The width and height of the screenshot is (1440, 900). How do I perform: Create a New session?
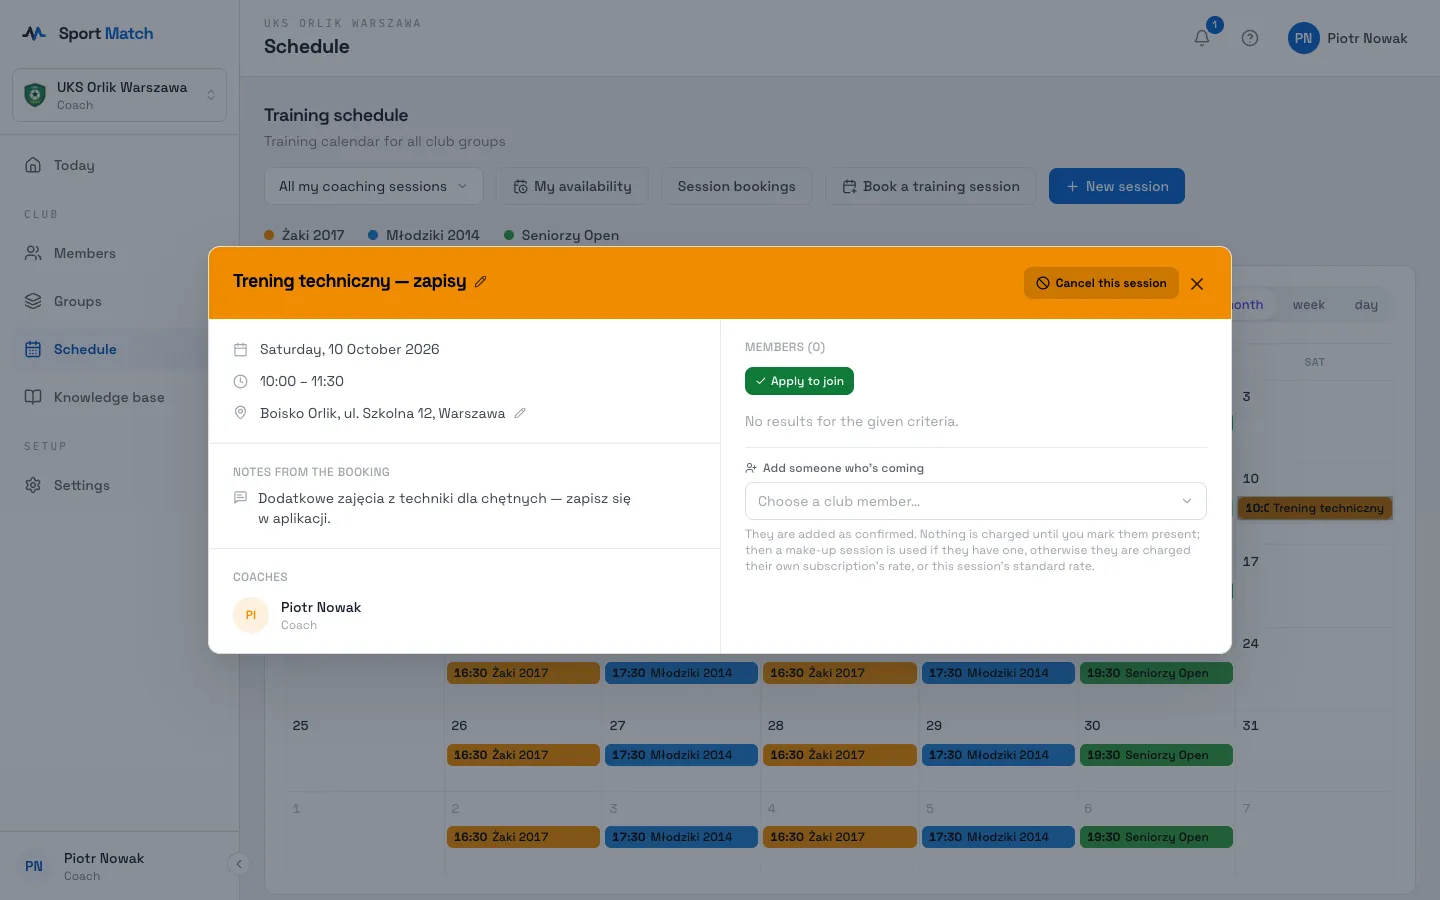1117,186
